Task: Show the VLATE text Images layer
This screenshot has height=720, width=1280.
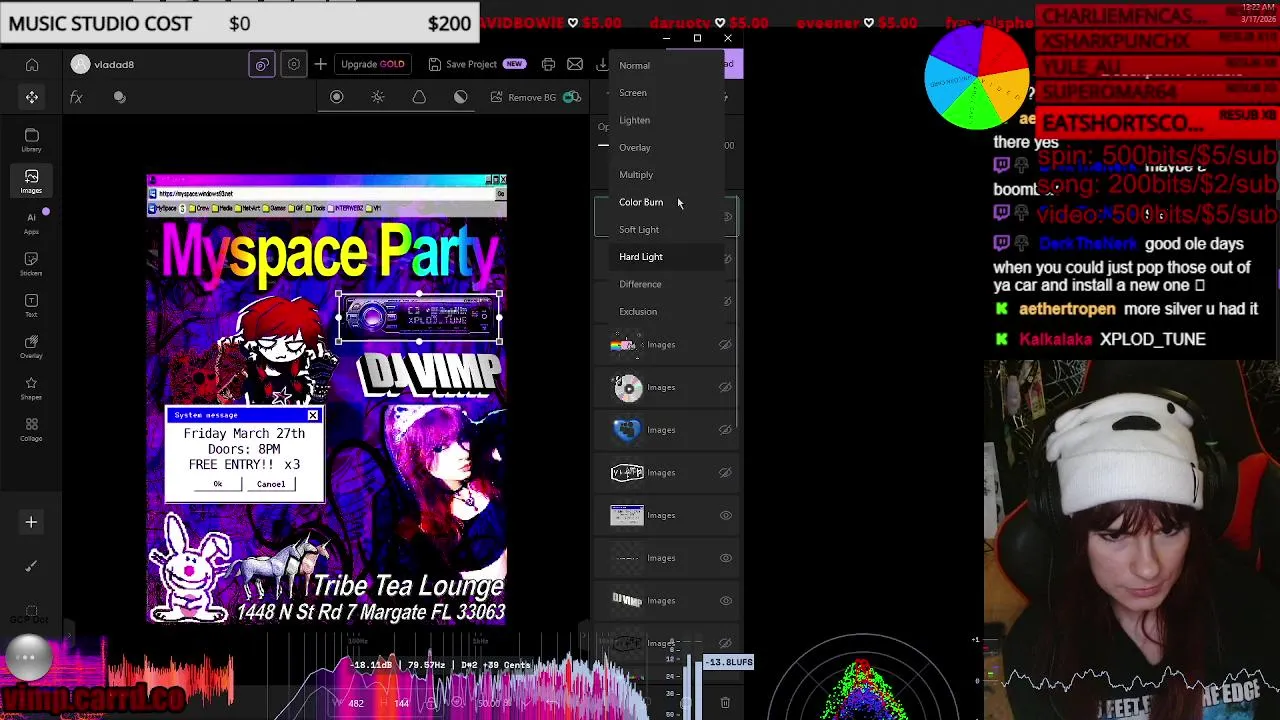Action: [x=726, y=473]
